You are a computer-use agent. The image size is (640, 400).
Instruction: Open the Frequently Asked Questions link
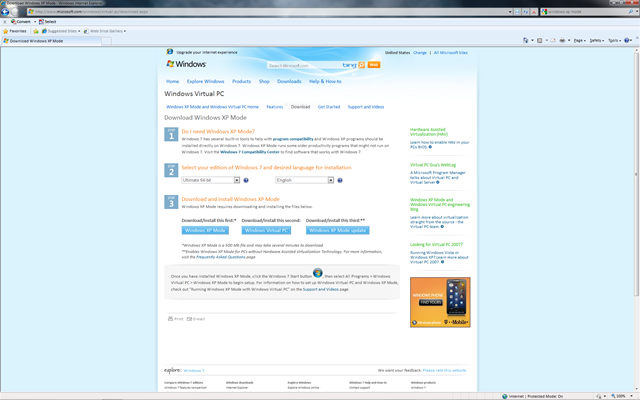[221, 257]
